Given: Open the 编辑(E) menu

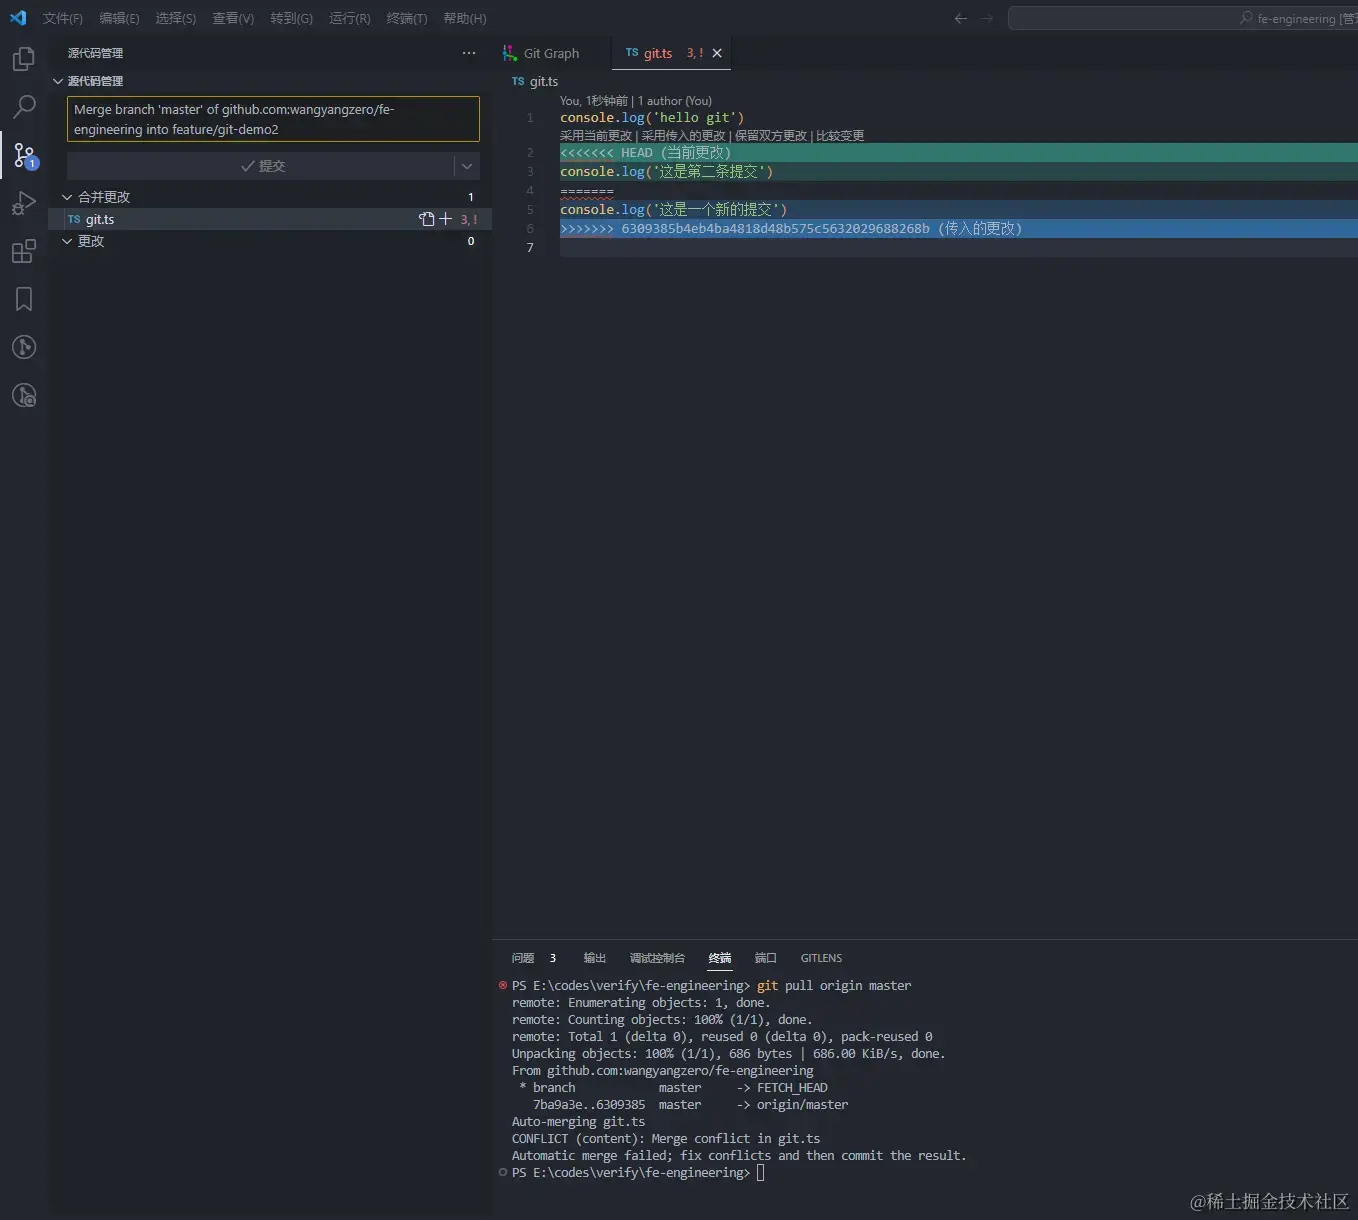Looking at the screenshot, I should click(x=119, y=18).
